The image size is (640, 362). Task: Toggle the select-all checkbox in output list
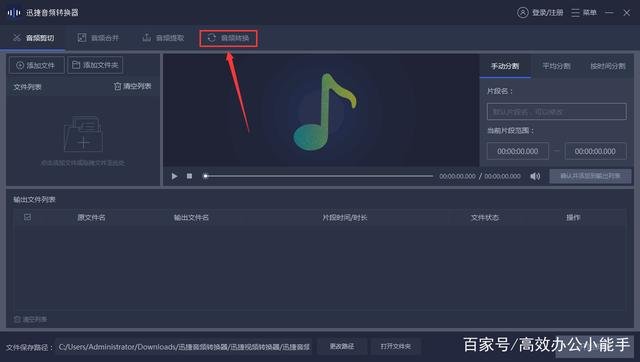tap(27, 217)
